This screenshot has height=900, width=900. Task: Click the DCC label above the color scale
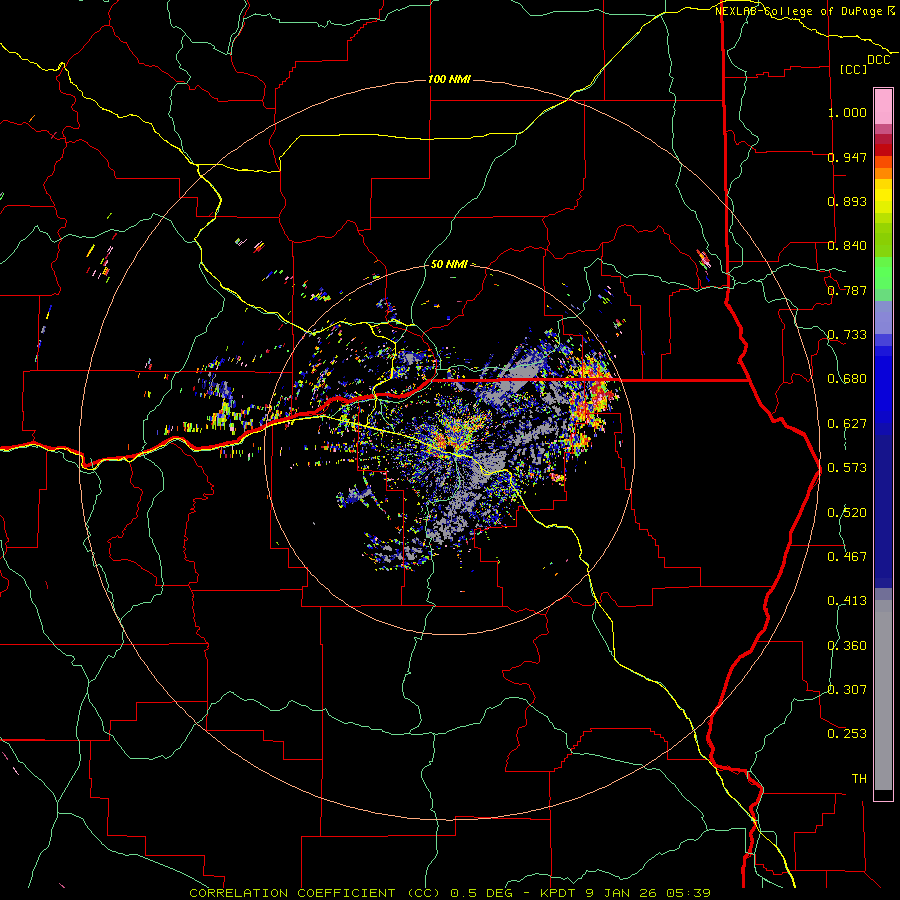(x=878, y=60)
